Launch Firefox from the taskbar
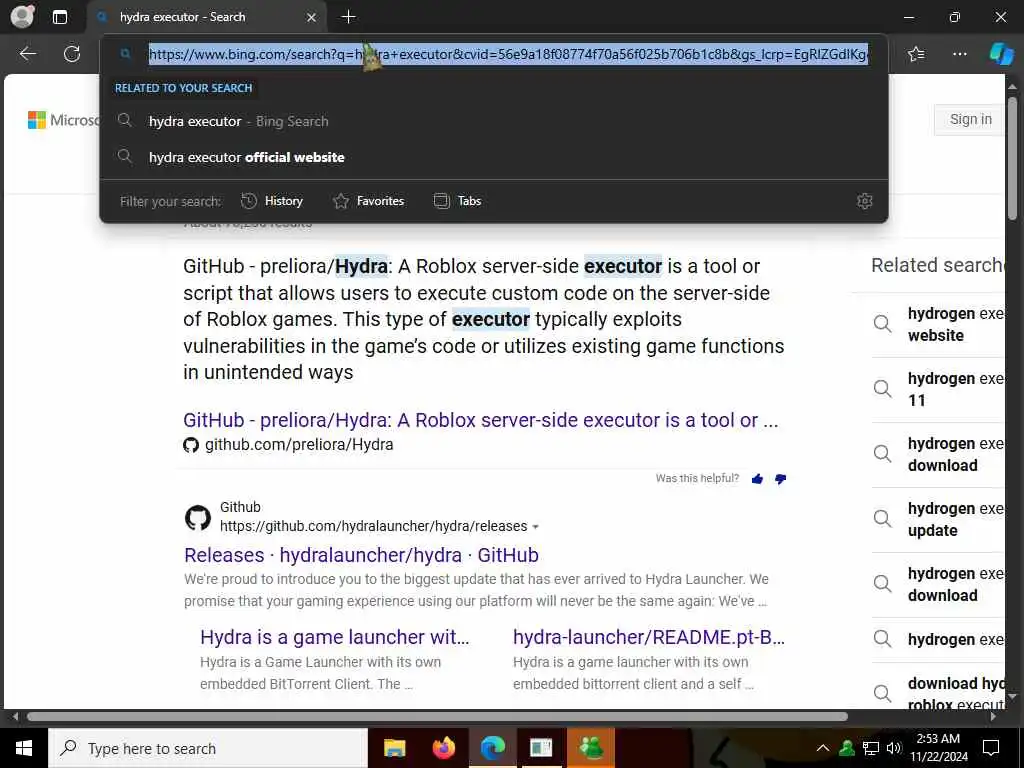The image size is (1024, 768). click(443, 748)
